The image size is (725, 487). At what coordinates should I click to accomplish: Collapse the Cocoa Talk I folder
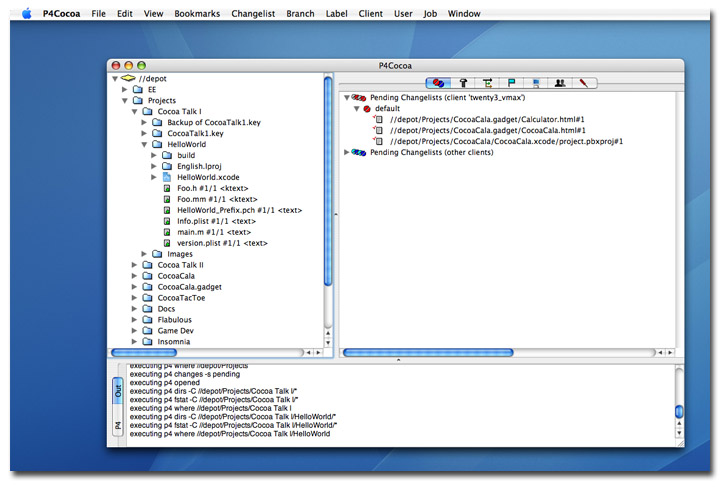[135, 112]
